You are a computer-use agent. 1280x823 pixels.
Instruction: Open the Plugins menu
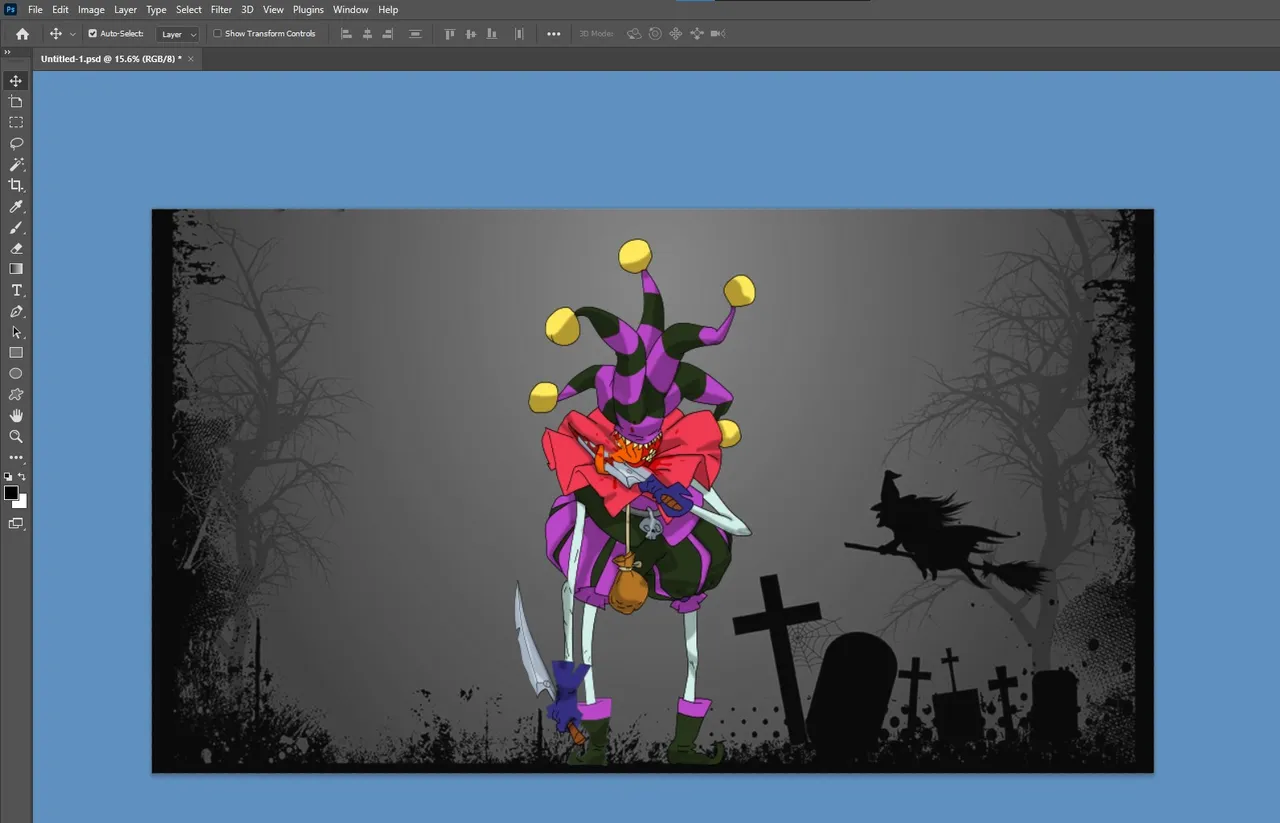pos(308,10)
